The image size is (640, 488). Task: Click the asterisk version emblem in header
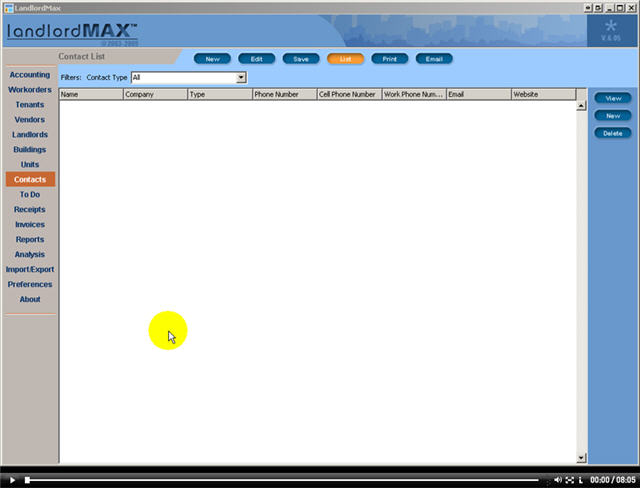pyautogui.click(x=611, y=31)
